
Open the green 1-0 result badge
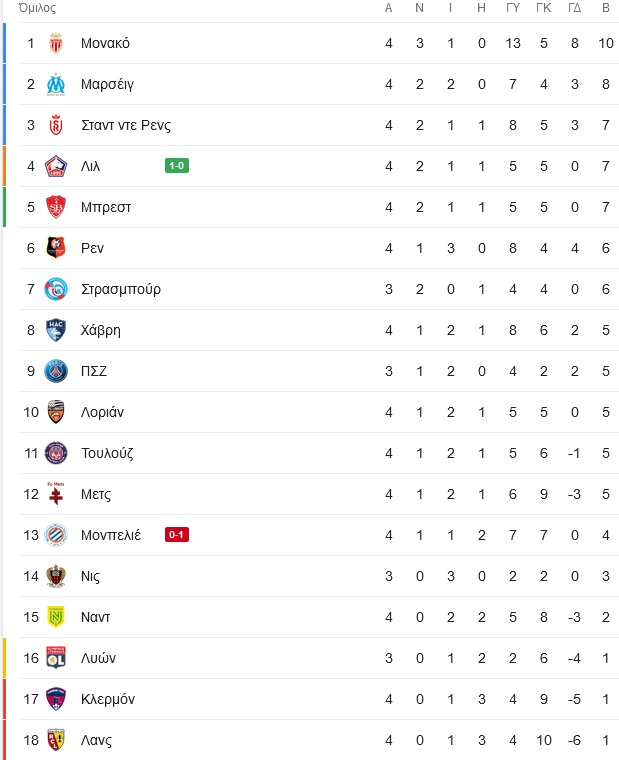[x=177, y=166]
